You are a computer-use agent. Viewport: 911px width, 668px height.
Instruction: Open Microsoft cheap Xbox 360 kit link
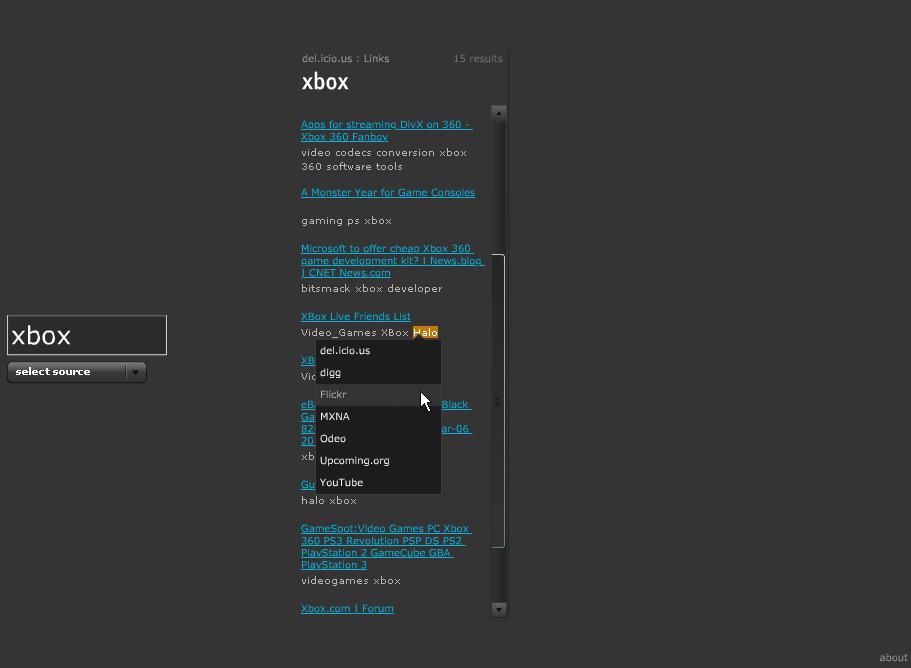tap(392, 260)
